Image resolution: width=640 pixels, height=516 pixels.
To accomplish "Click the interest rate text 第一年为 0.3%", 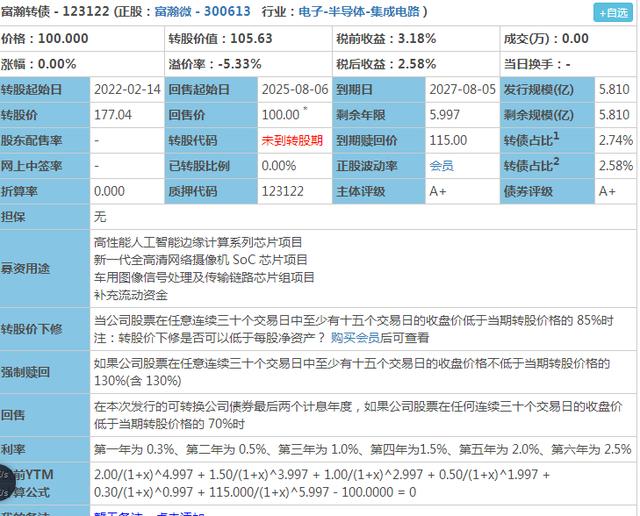I will click(134, 449).
